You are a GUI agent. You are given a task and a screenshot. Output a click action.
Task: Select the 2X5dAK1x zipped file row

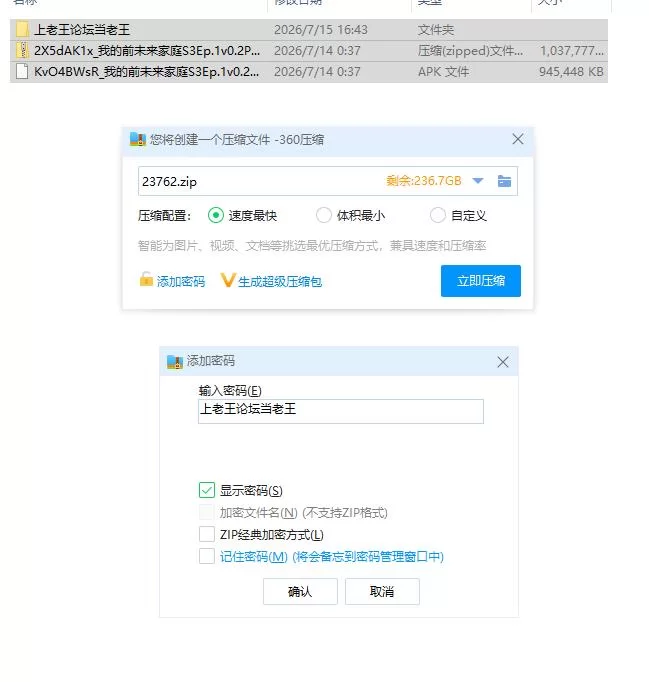tap(309, 50)
